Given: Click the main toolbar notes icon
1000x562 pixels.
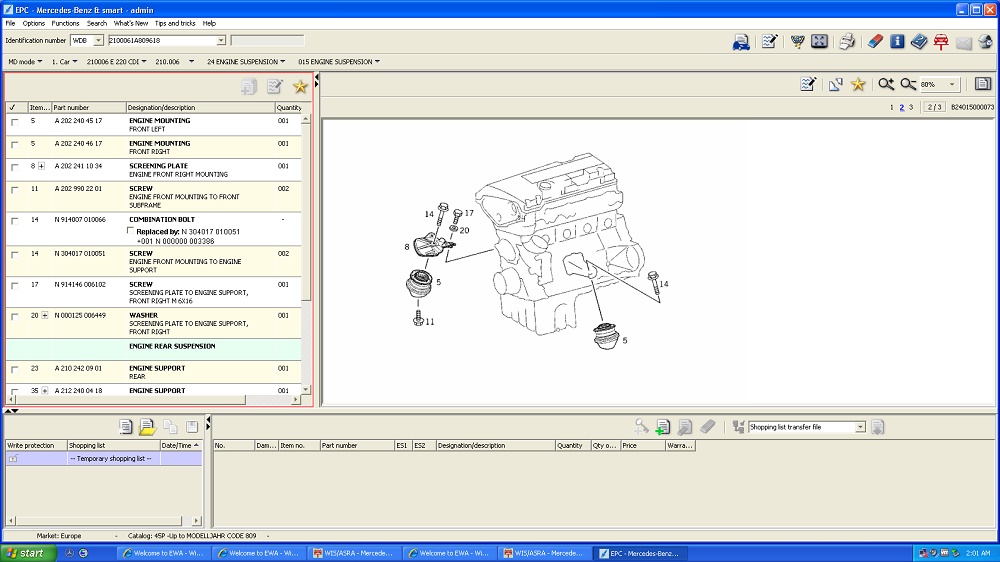Looking at the screenshot, I should (x=769, y=42).
